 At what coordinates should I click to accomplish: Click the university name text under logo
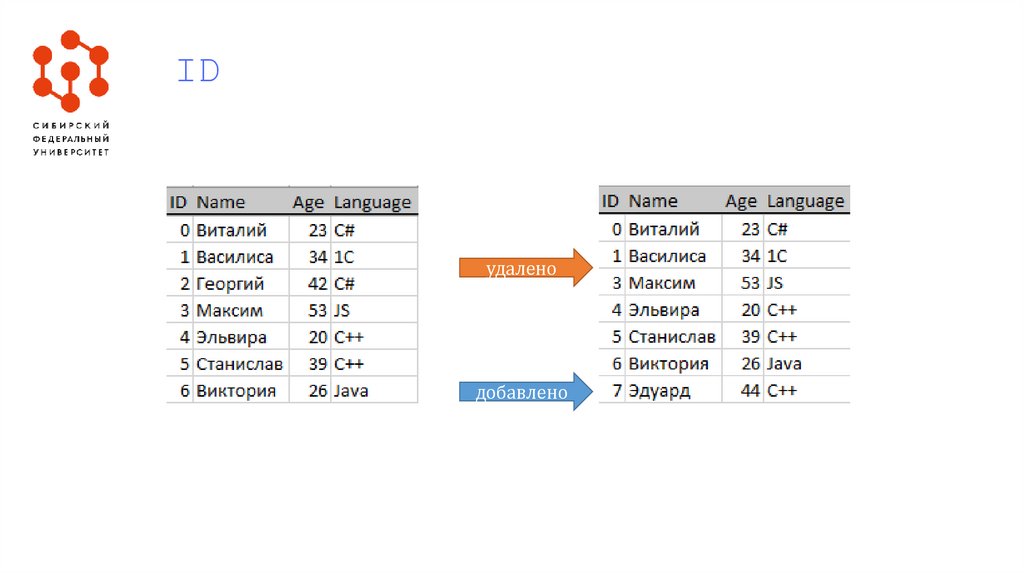[x=70, y=137]
